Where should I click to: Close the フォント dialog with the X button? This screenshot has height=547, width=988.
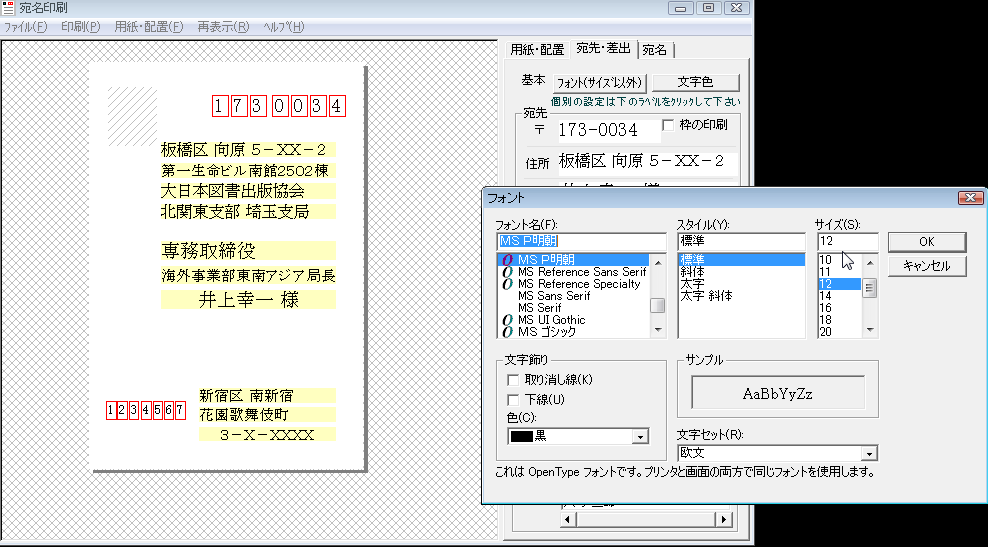click(x=967, y=198)
